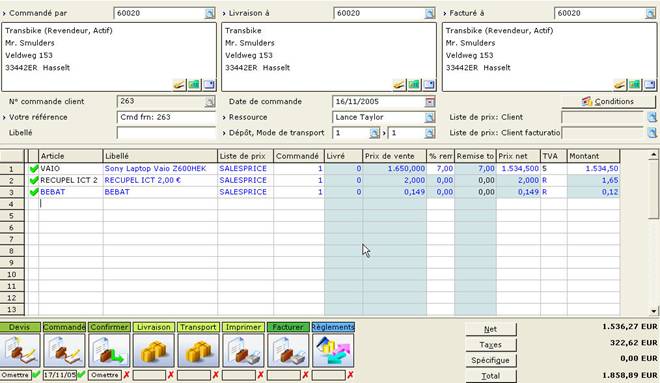Click green icon in Commandé par address box
Image resolution: width=660 pixels, height=383 pixels.
pyautogui.click(x=194, y=85)
